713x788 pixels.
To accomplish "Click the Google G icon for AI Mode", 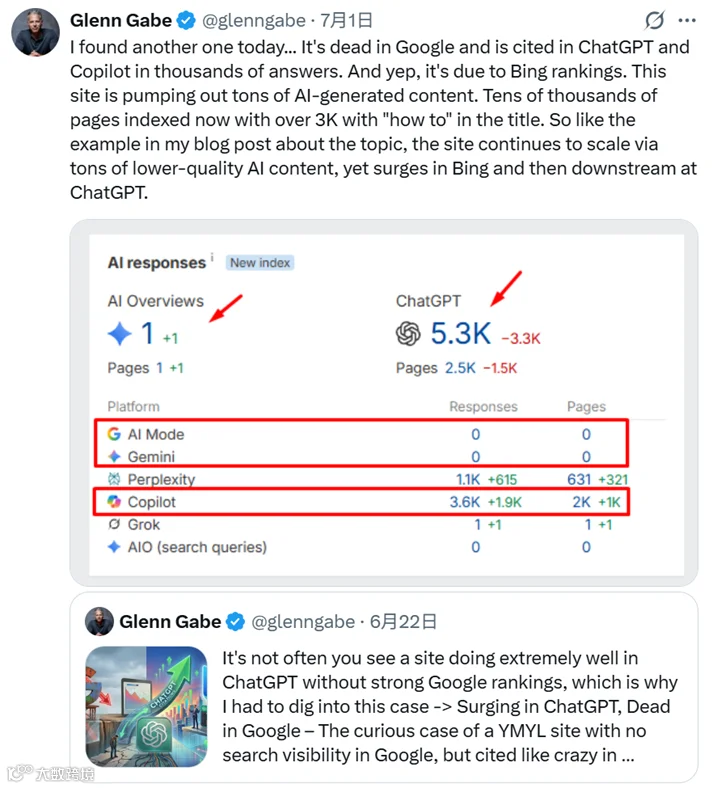I will [x=114, y=434].
